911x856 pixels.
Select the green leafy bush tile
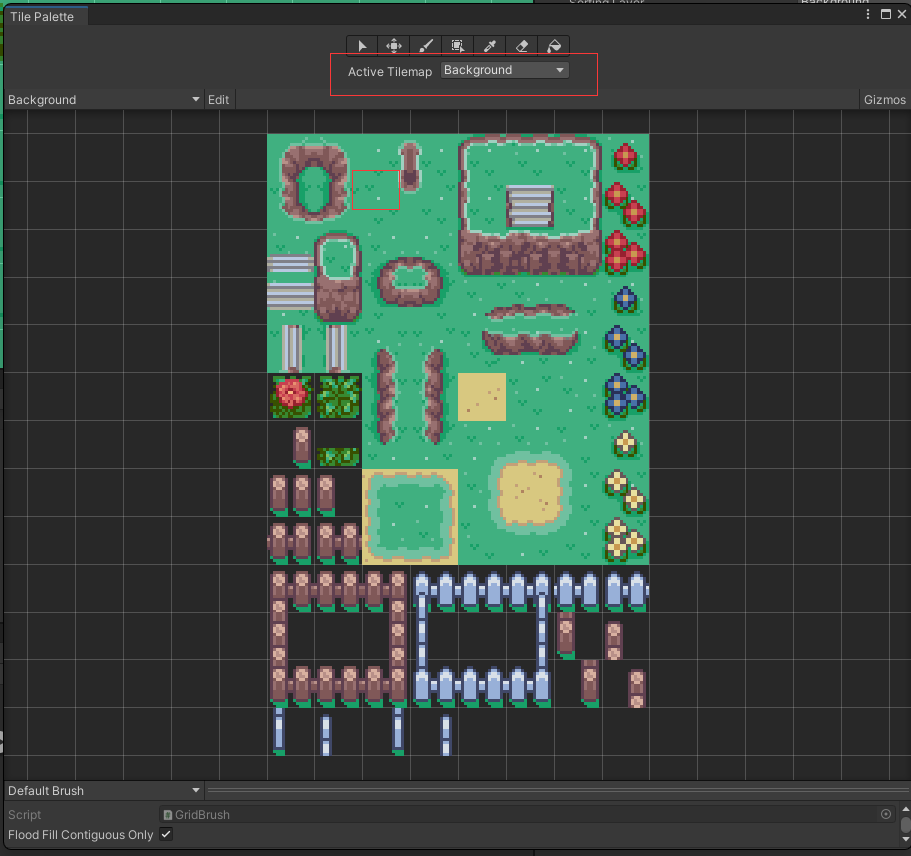point(339,397)
